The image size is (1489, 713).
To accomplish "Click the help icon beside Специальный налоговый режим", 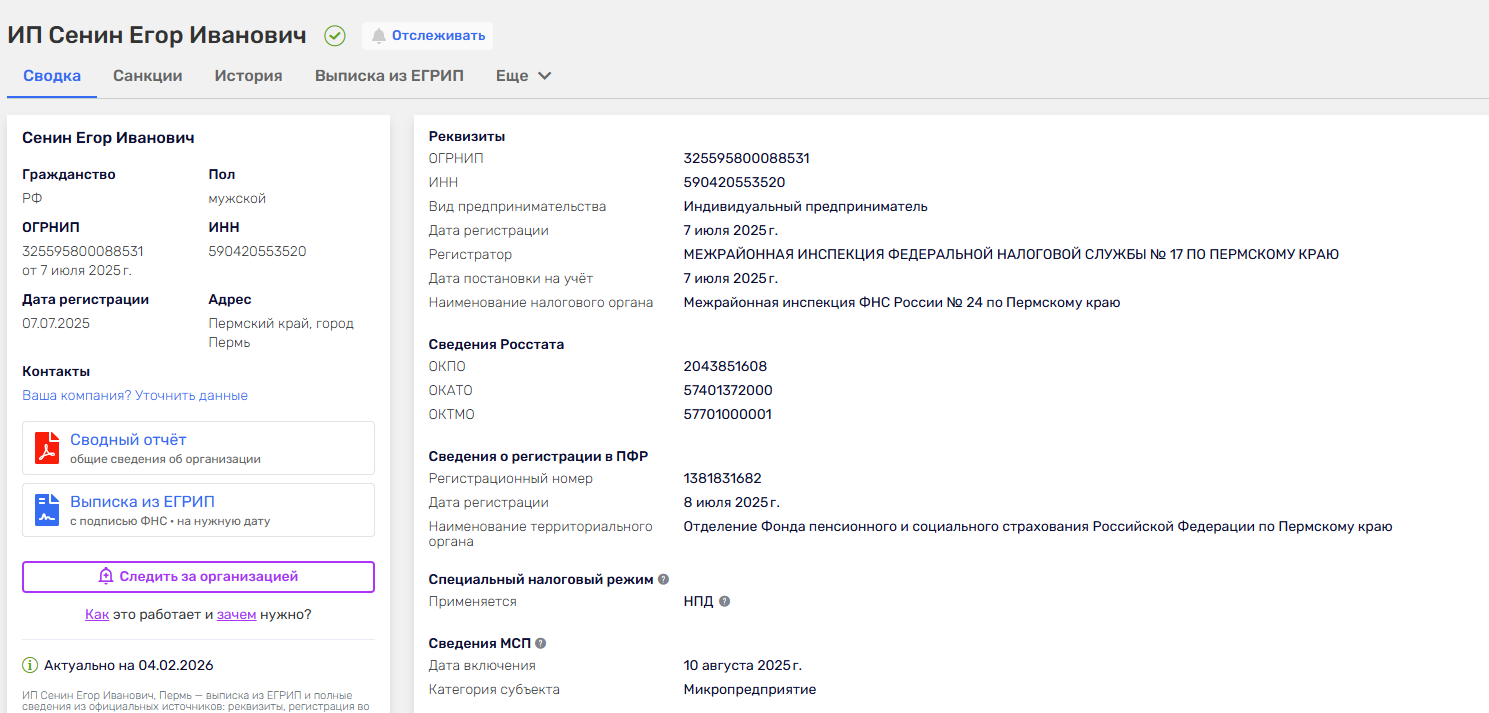I will pos(664,579).
